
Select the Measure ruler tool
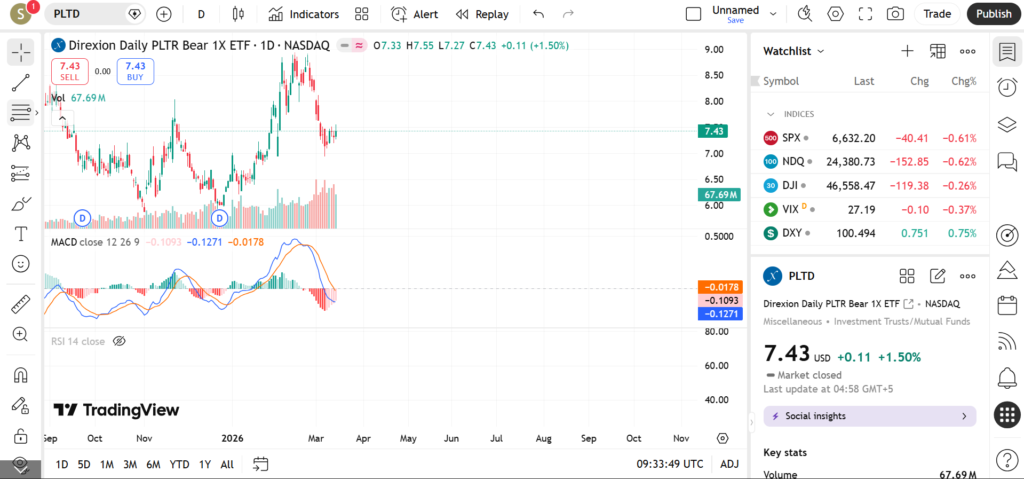20,304
